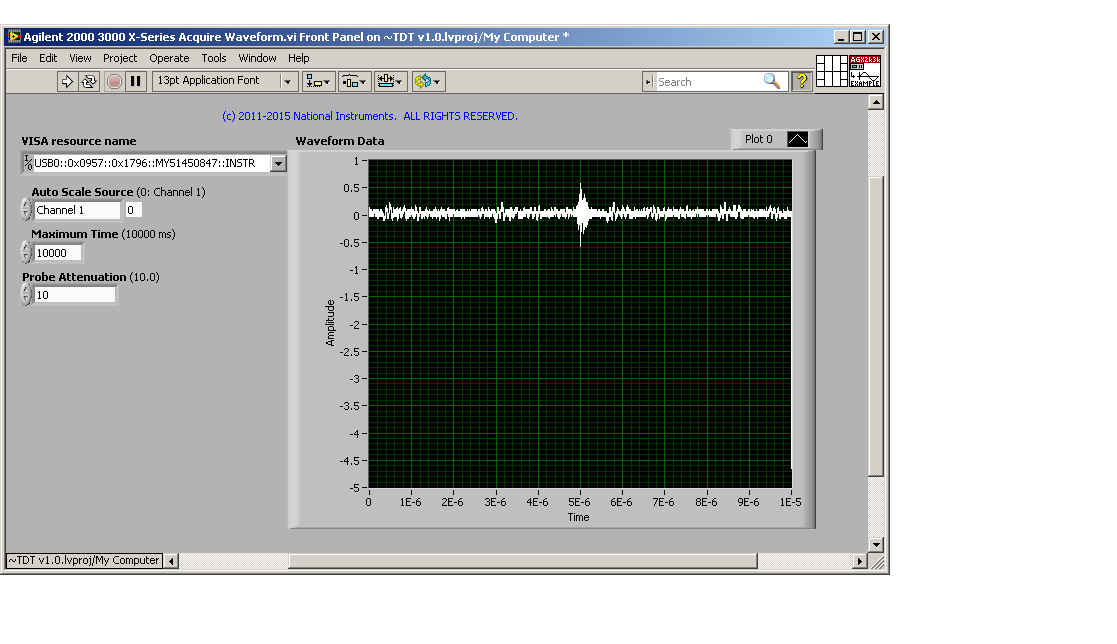
Task: Click the -5 amplitude axis value
Action: click(x=354, y=488)
